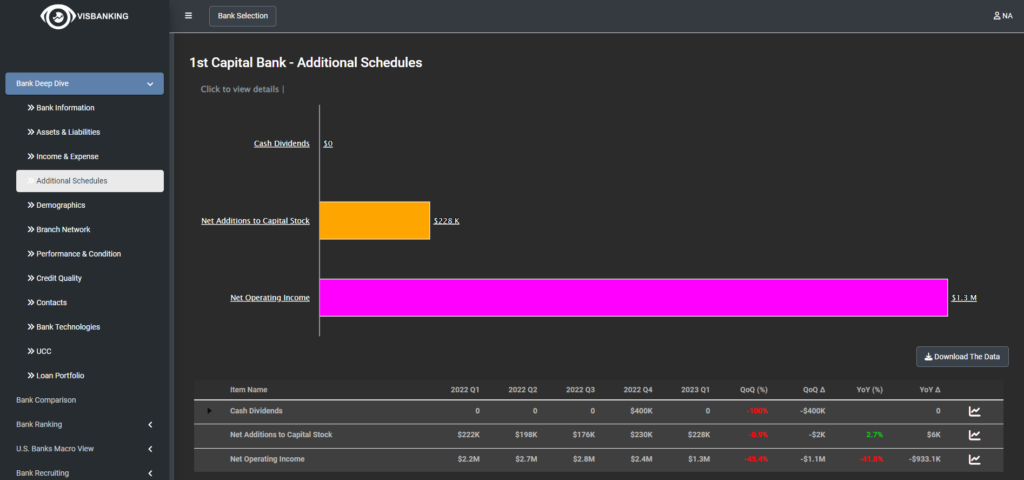
Task: Click the magenta Net Operating Income bar
Action: coord(632,297)
